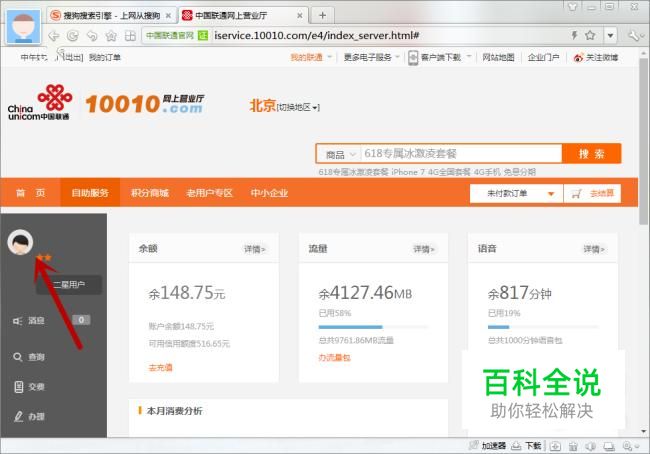Open the 未付款订单 dropdown
This screenshot has height=454, width=650.
(516, 194)
